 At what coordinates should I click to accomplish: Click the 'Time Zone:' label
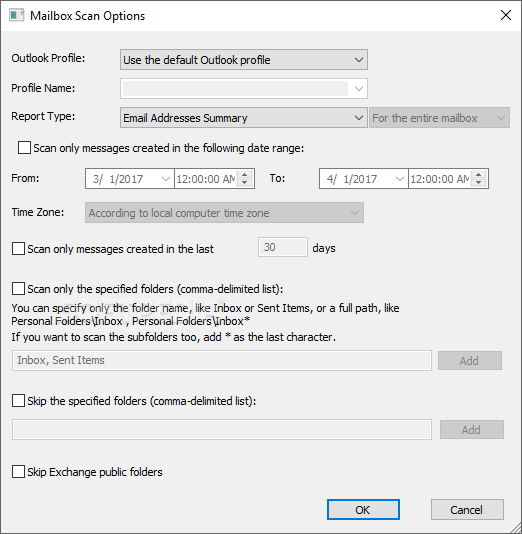38,212
